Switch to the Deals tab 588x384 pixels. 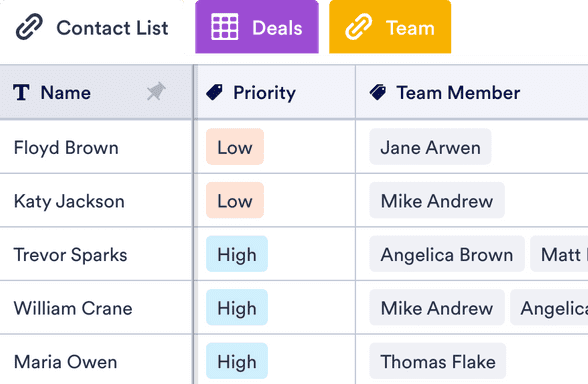pyautogui.click(x=257, y=27)
